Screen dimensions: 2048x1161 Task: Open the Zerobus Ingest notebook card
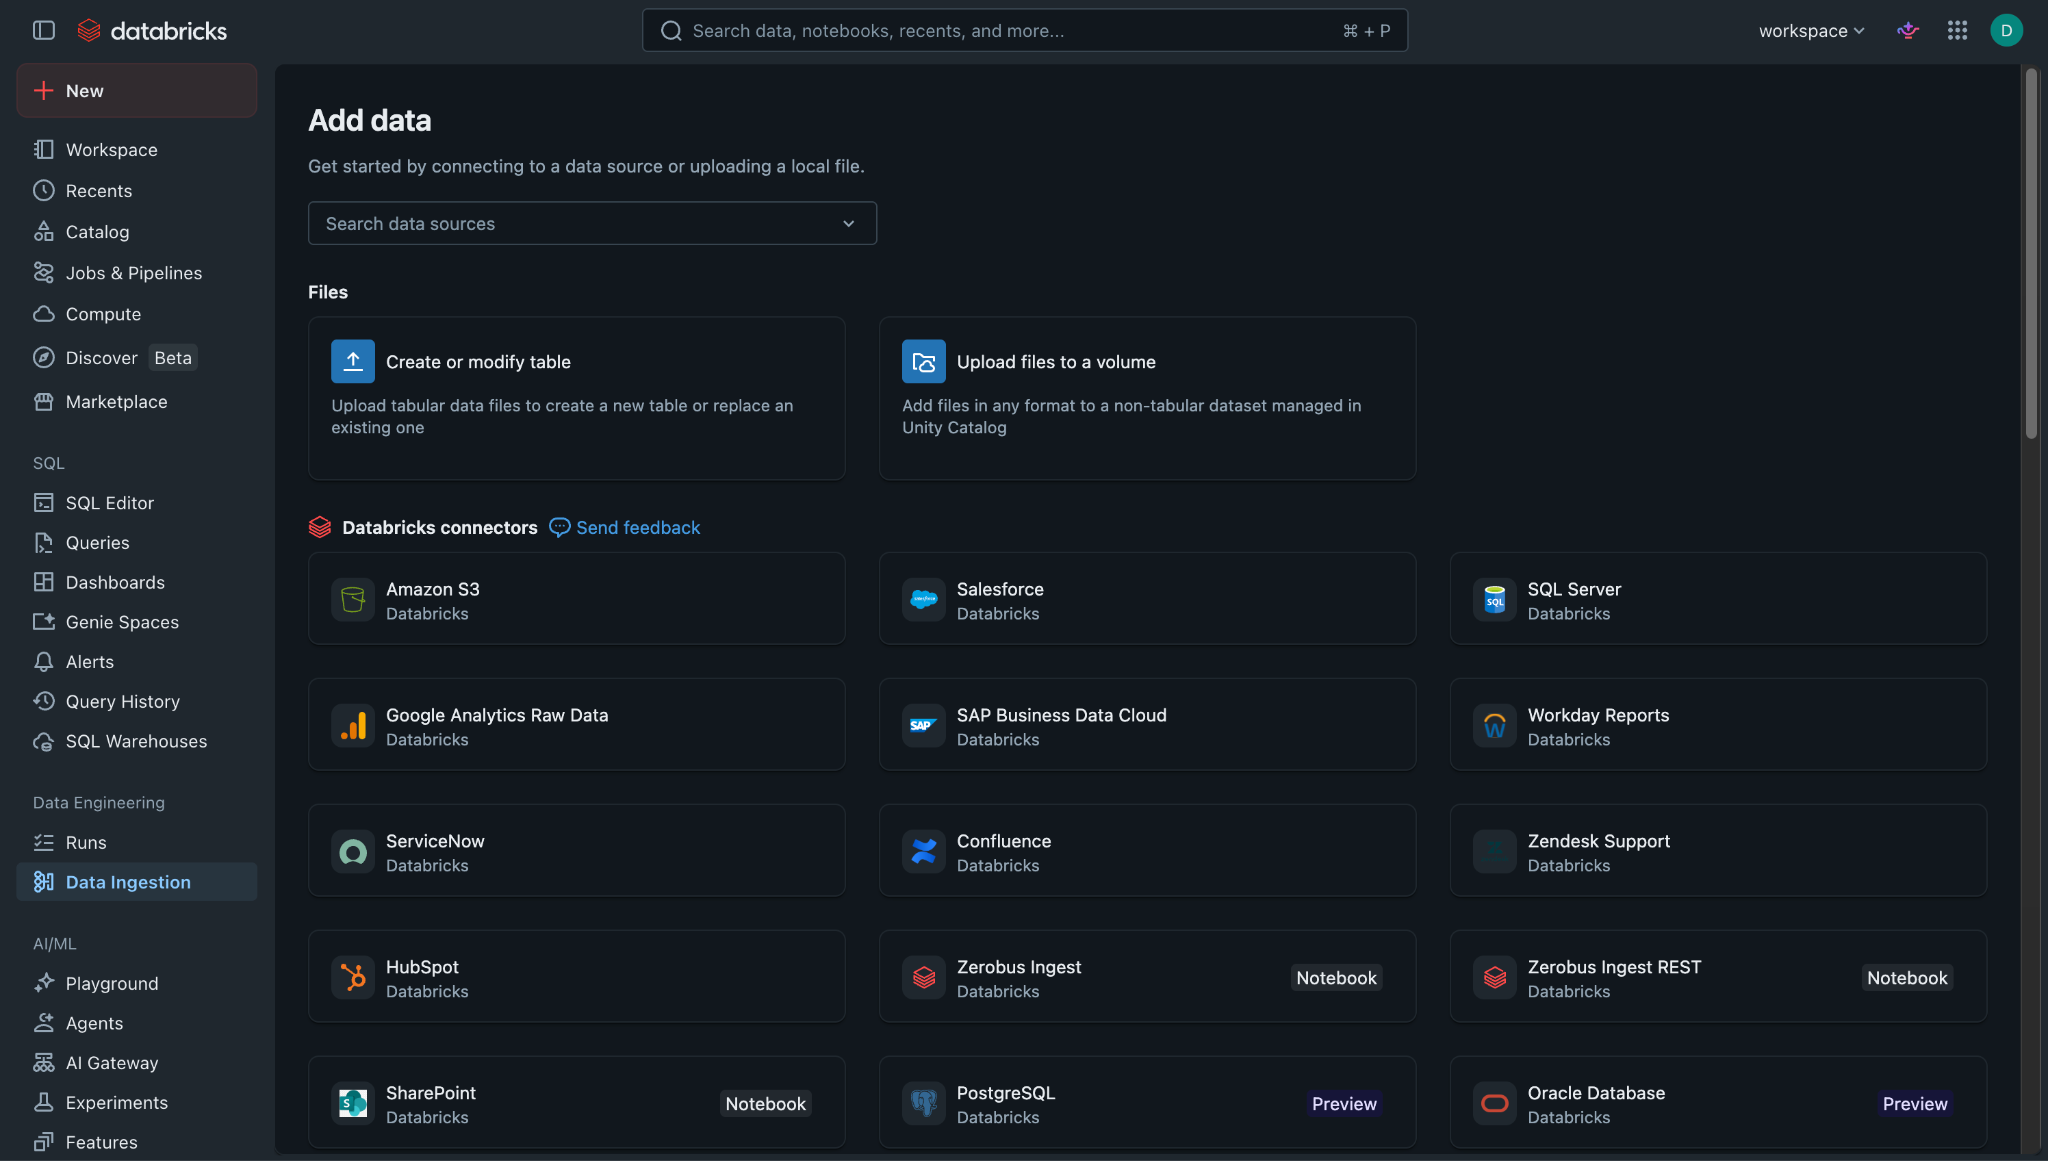click(x=1148, y=977)
